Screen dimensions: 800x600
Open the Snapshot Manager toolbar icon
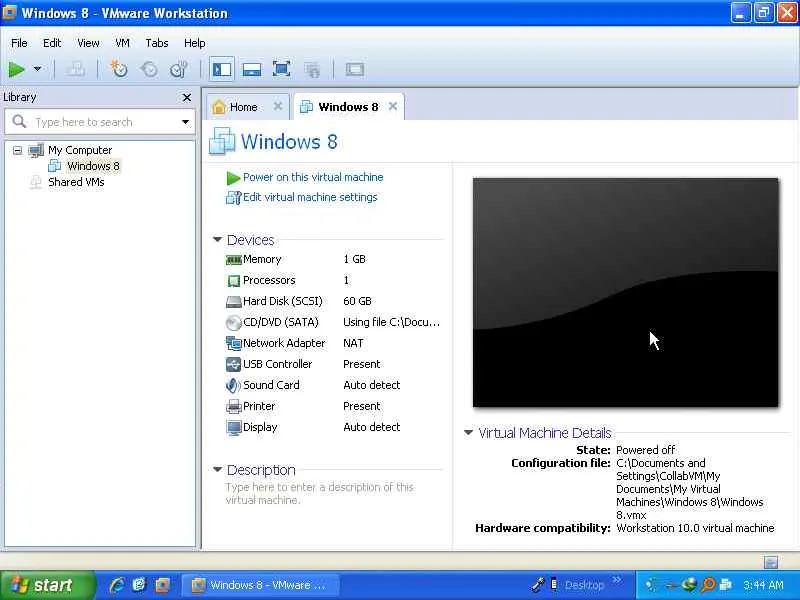(179, 69)
